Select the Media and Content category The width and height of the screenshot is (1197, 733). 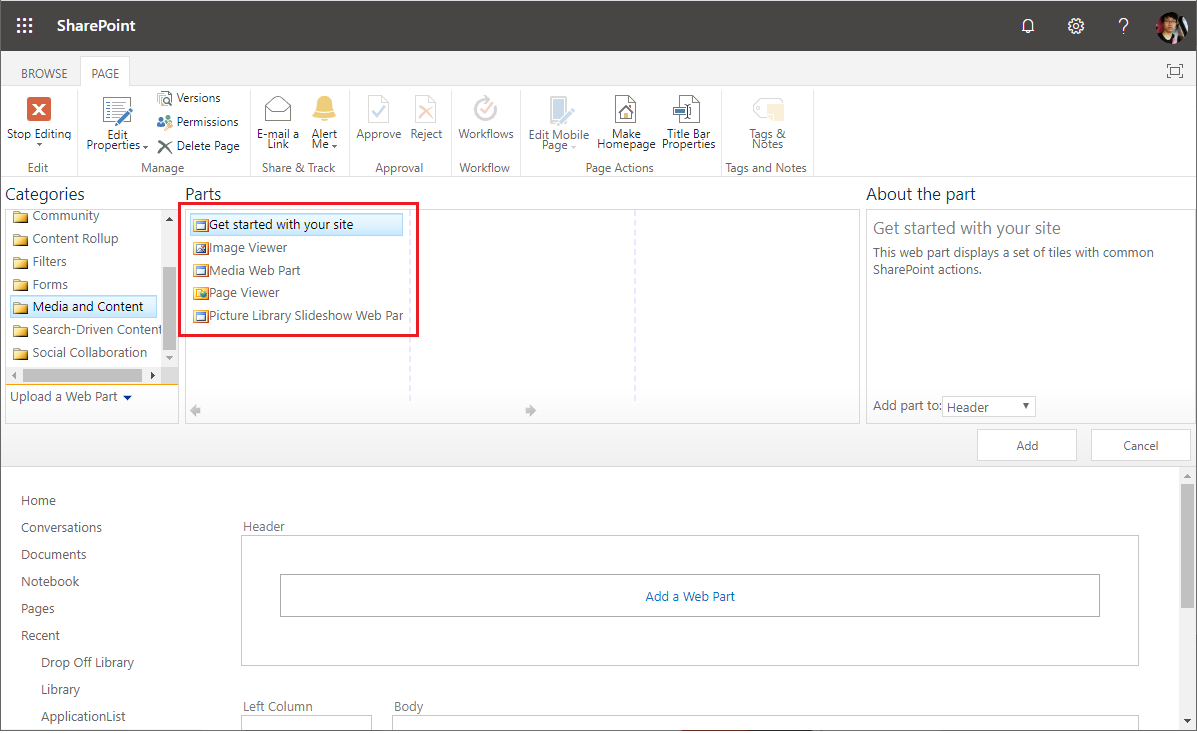(84, 306)
